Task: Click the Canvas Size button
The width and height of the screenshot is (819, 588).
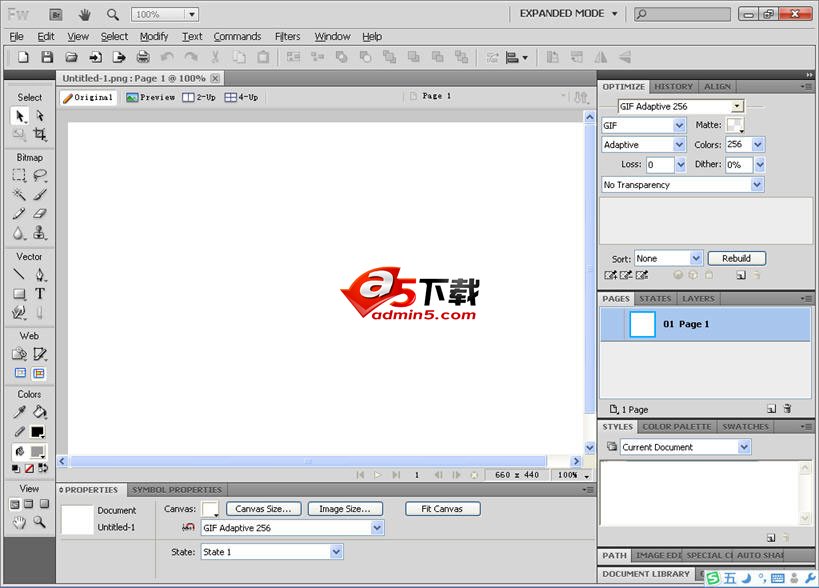Action: coord(263,509)
